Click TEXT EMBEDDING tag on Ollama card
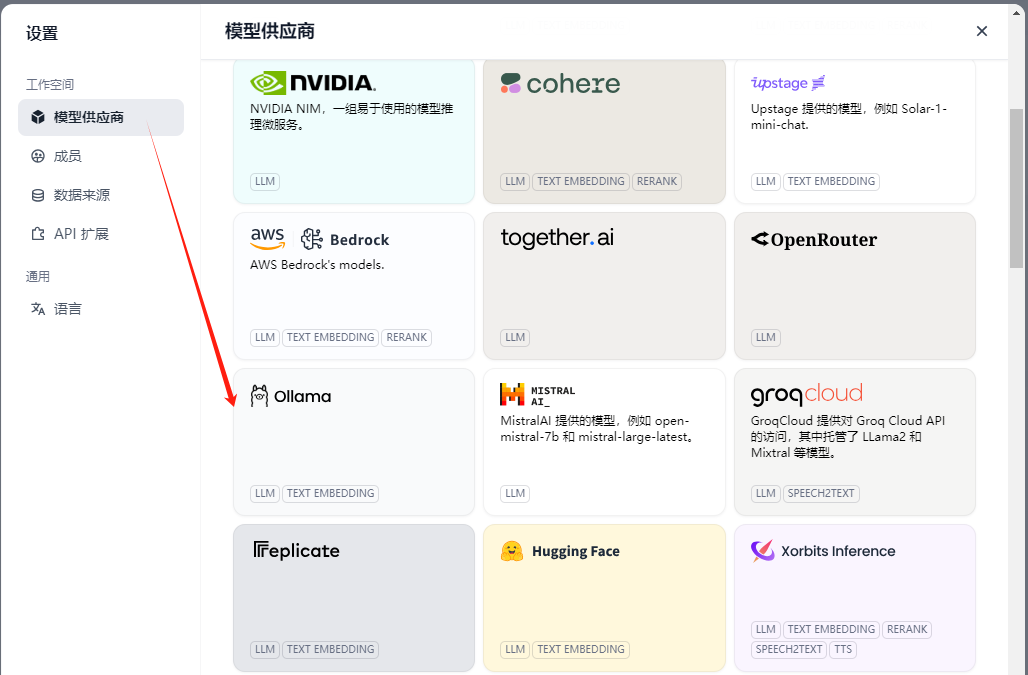The height and width of the screenshot is (675, 1028). pyautogui.click(x=330, y=493)
